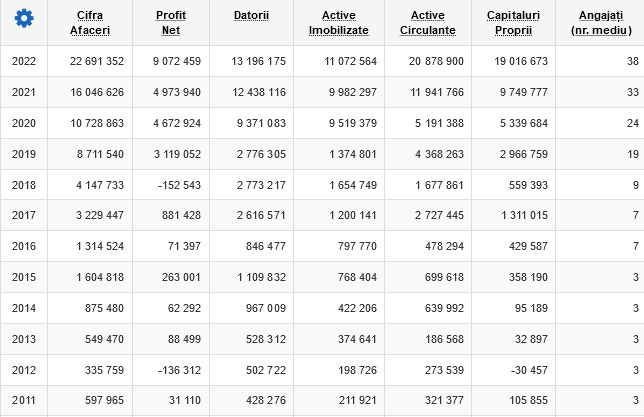
Task: Click the Angajați (nr. mediu) header
Action: click(x=601, y=23)
